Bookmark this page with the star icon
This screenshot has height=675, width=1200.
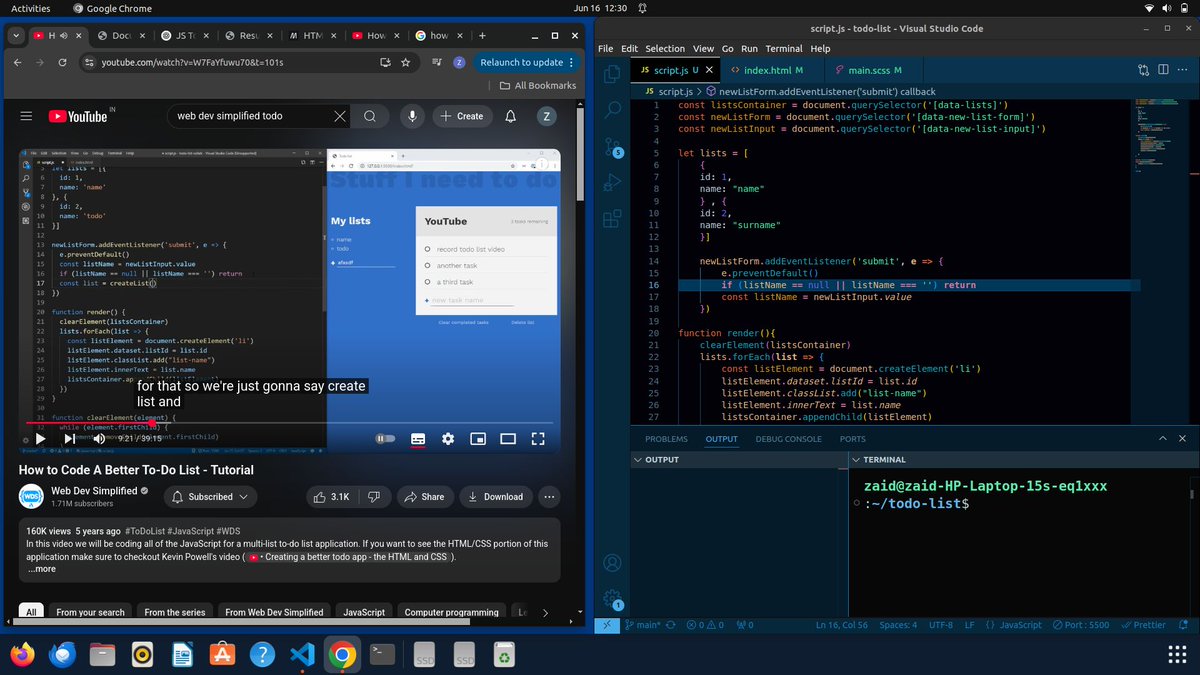406,62
